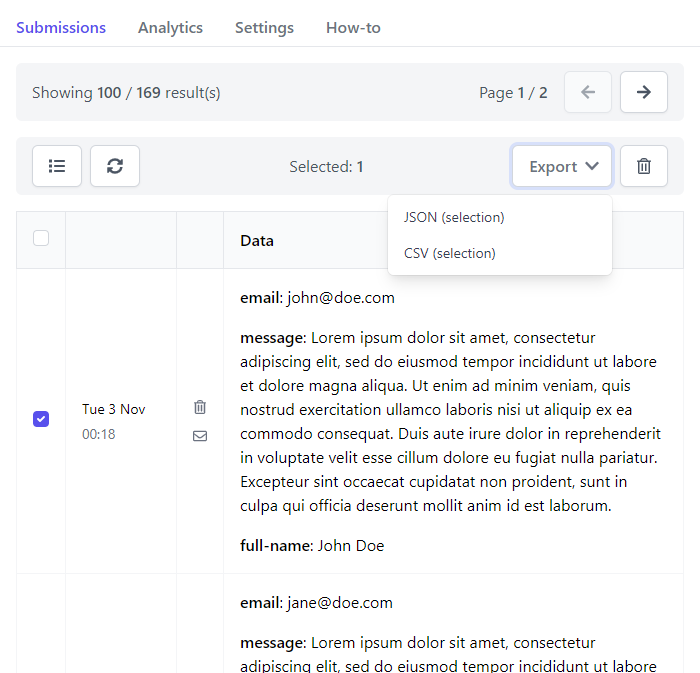This screenshot has height=673, width=700.
Task: Open the How-to tab
Action: point(353,28)
